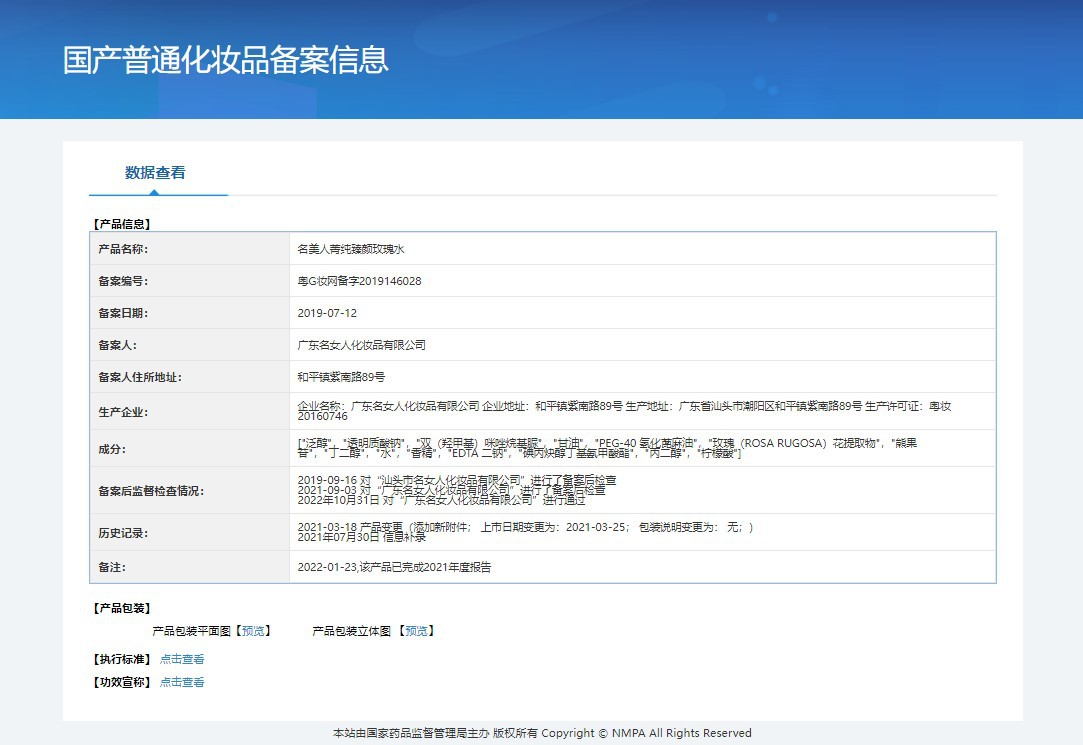Click the 备注 row label
The image size is (1083, 745).
point(112,568)
